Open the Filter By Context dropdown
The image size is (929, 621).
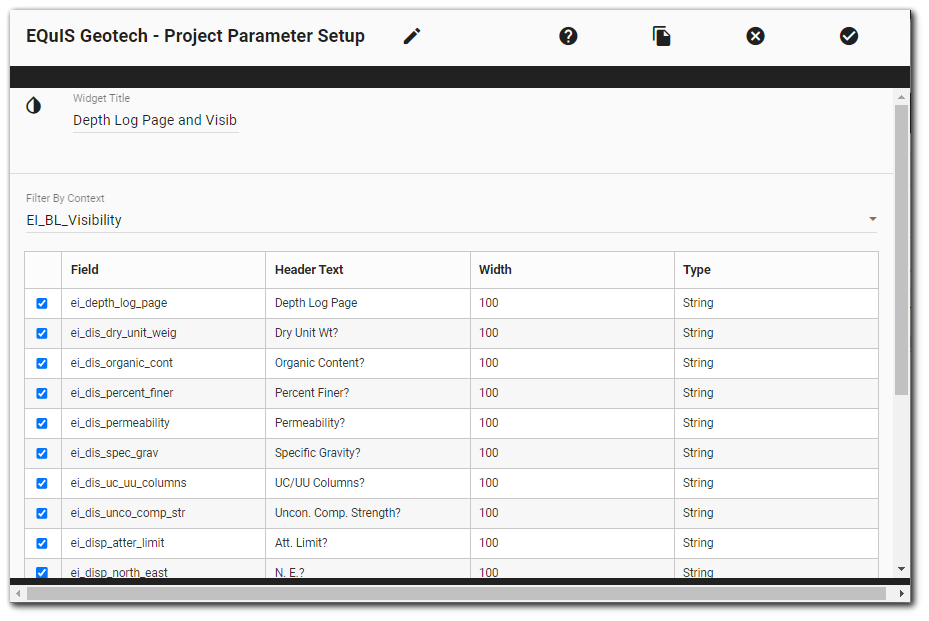coord(872,218)
